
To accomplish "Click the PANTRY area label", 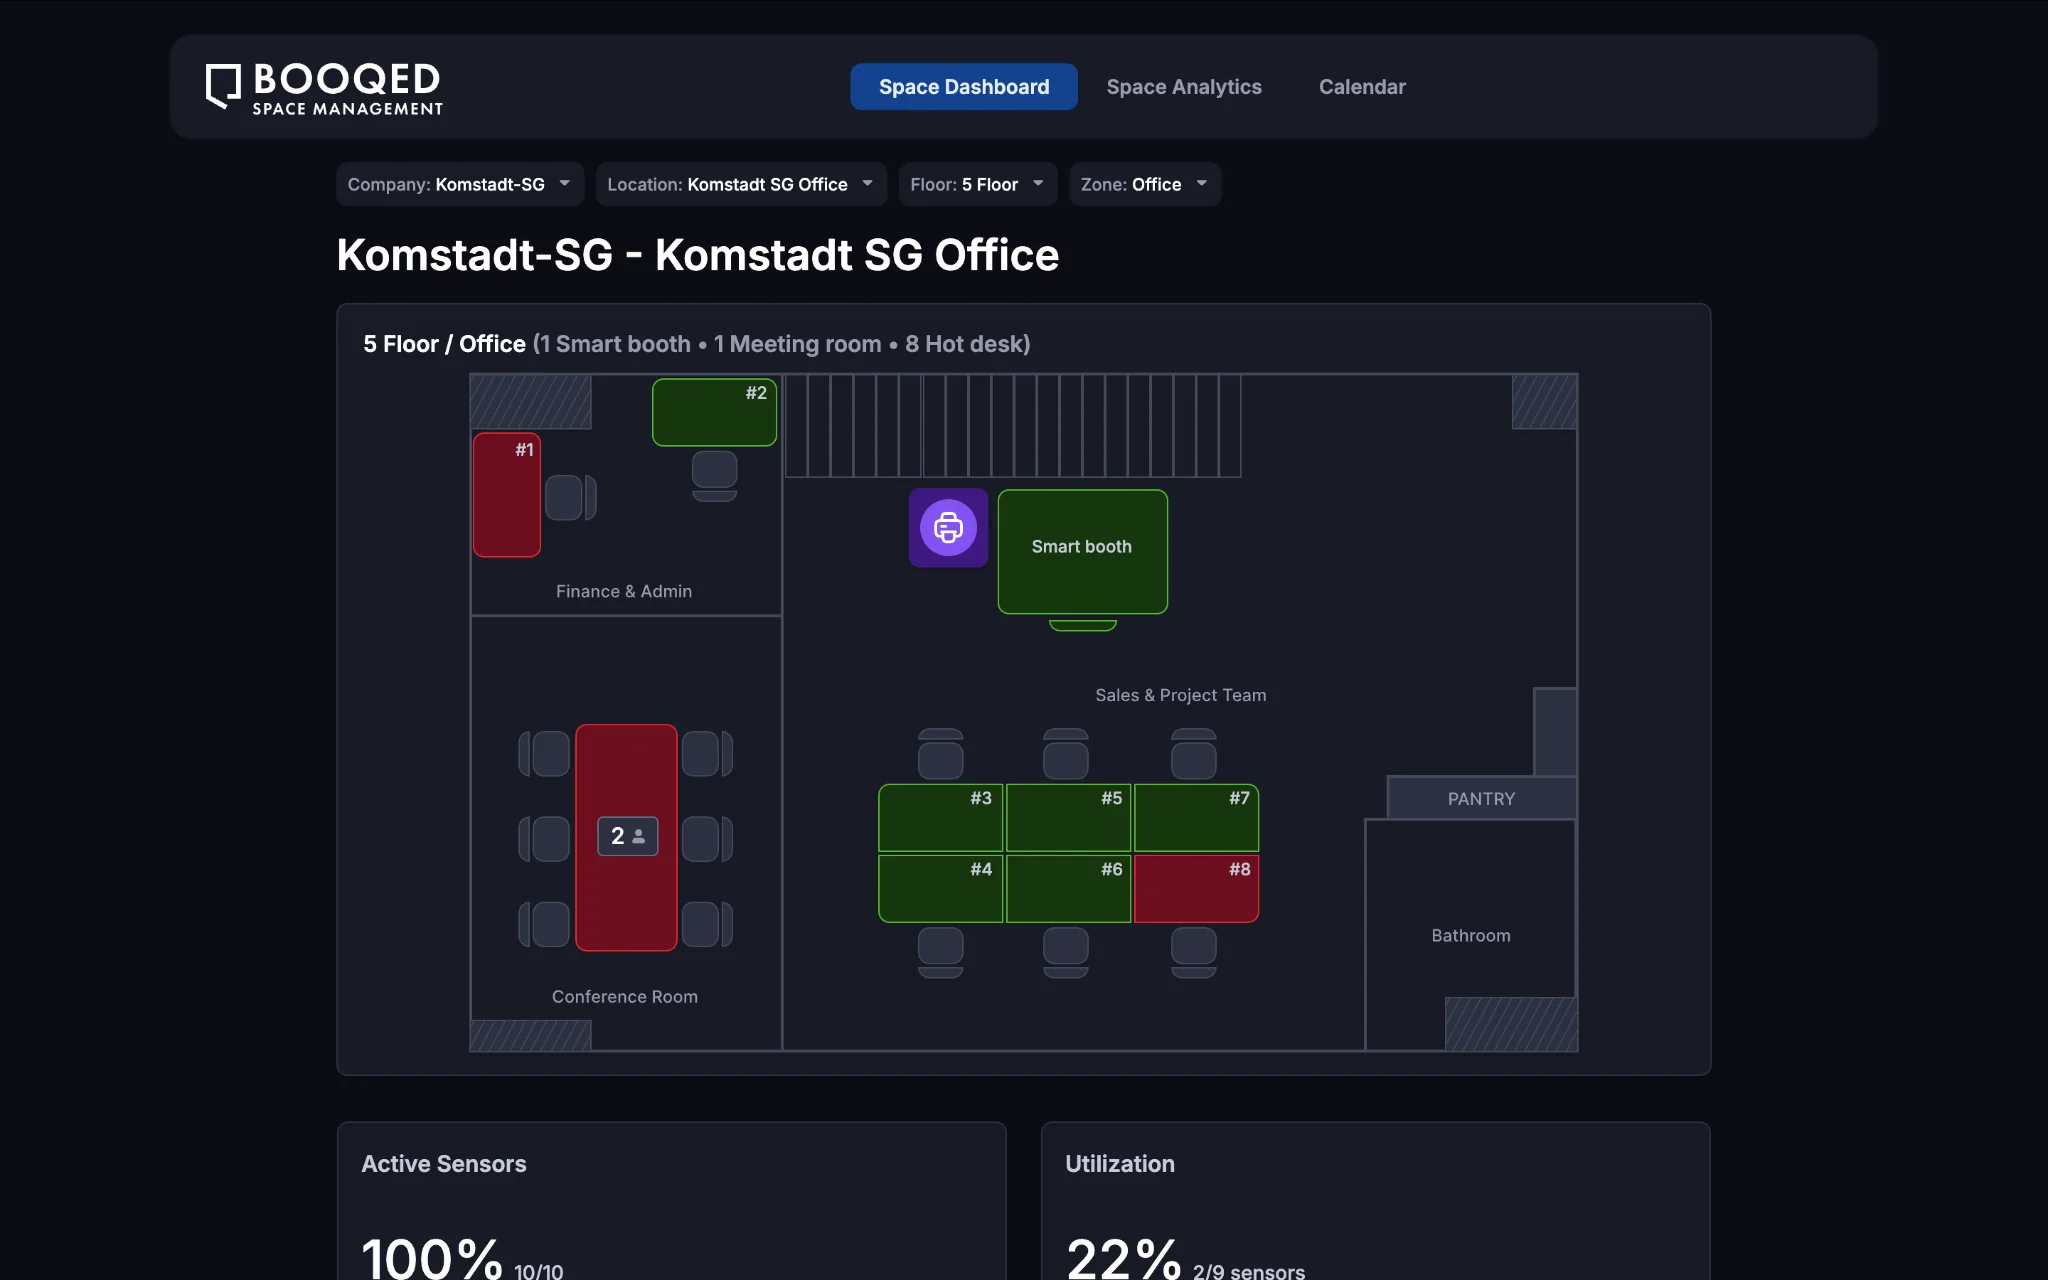I will pos(1481,799).
